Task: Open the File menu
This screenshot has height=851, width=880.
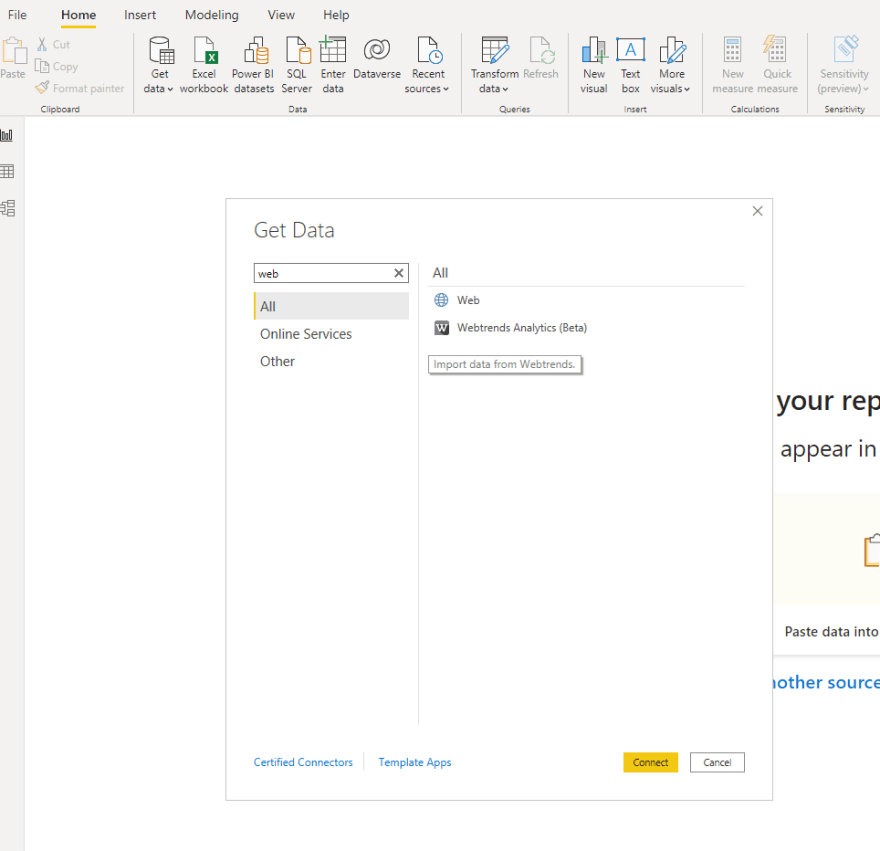Action: pos(17,15)
